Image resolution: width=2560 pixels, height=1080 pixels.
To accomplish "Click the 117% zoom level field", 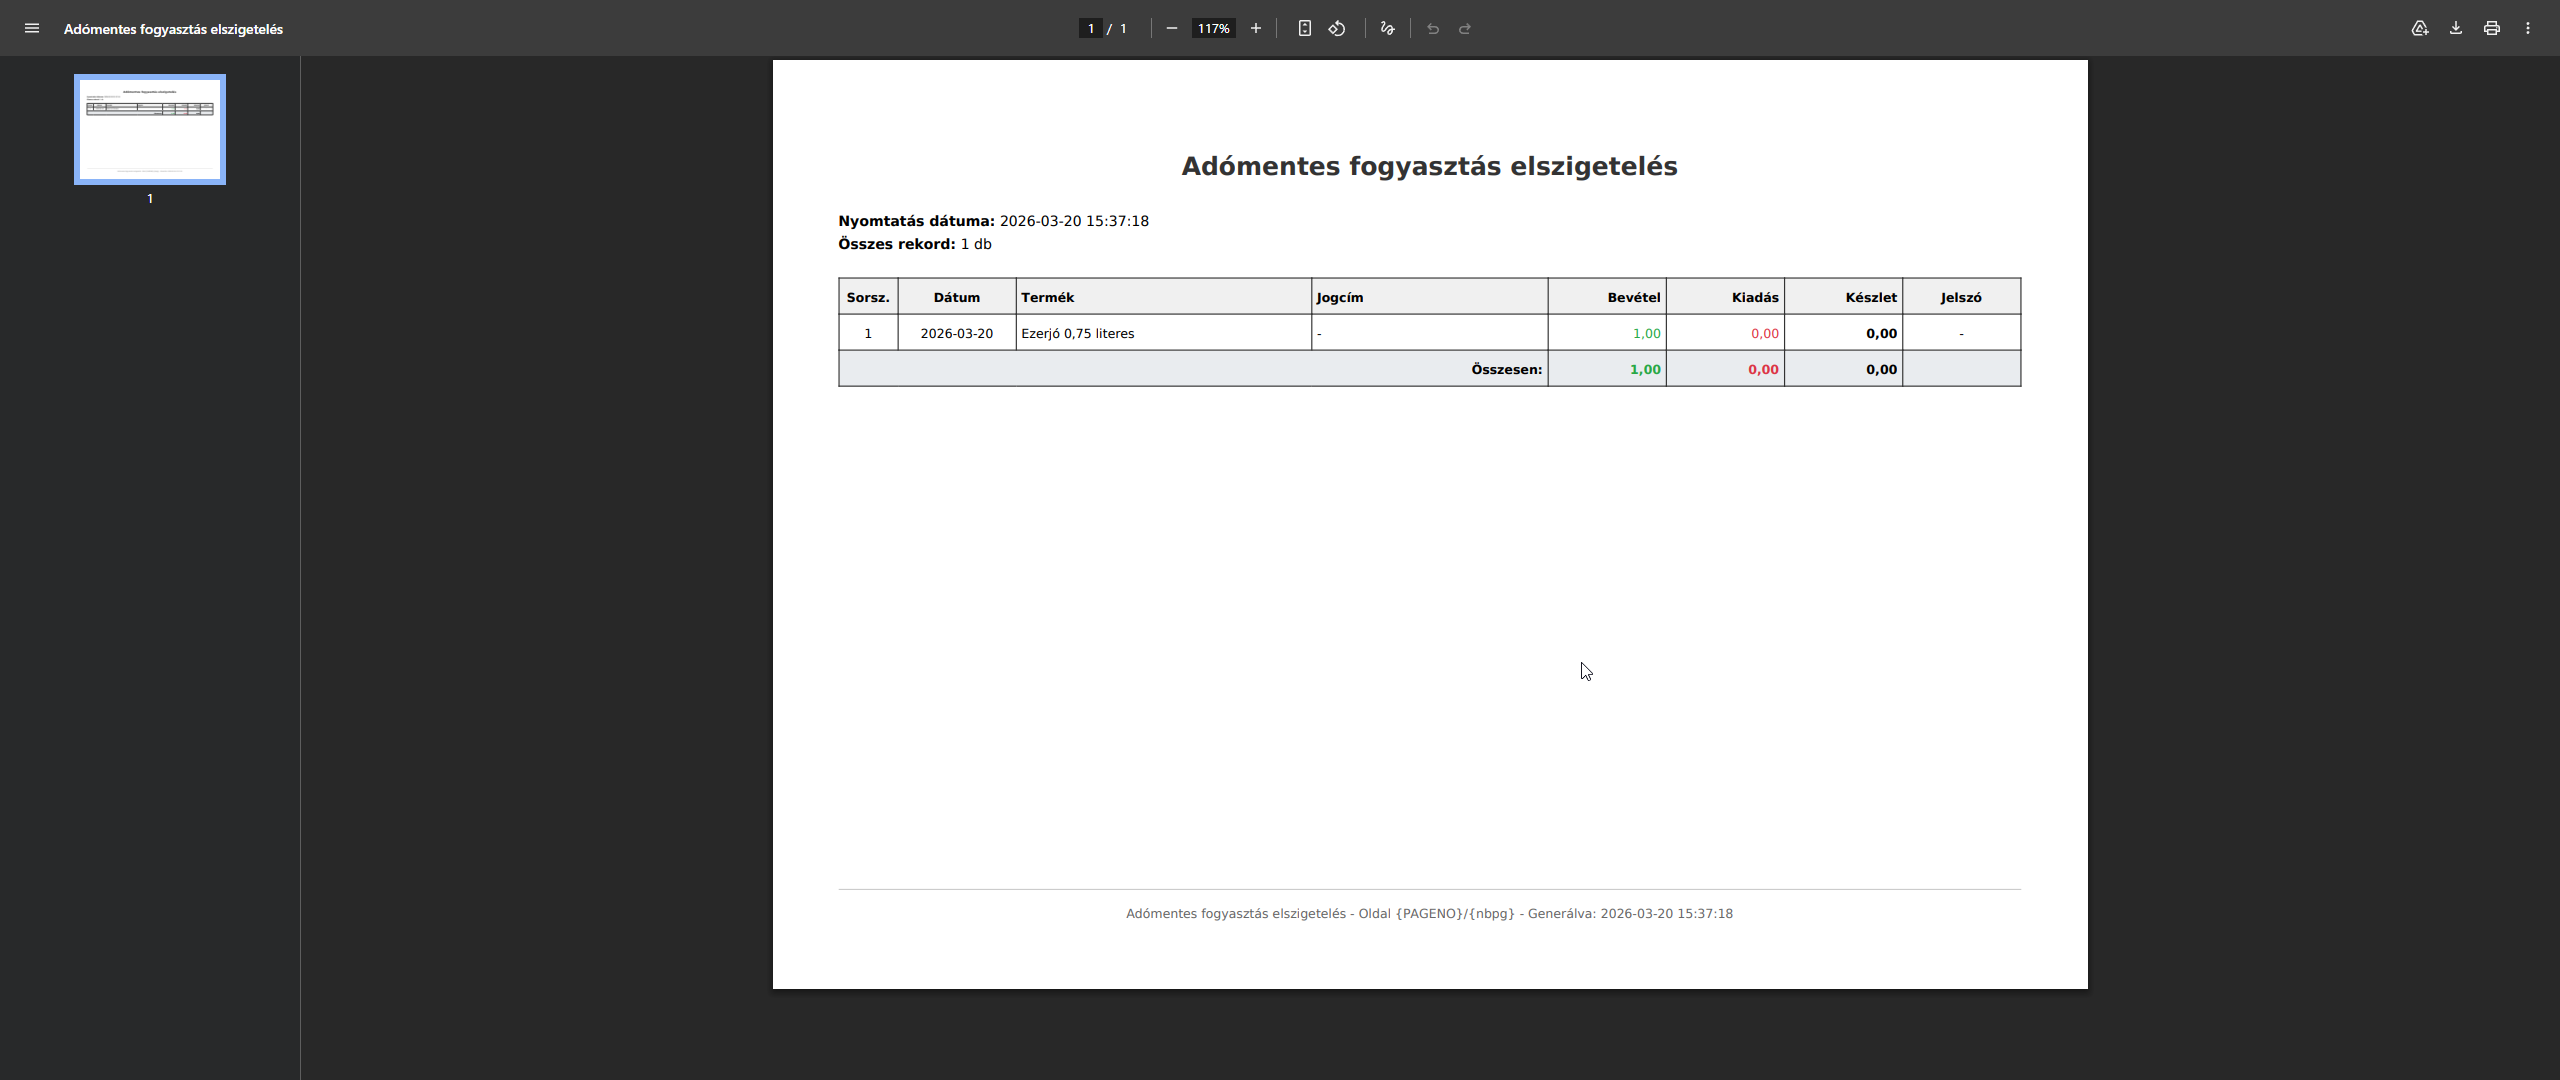I will pyautogui.click(x=1213, y=29).
